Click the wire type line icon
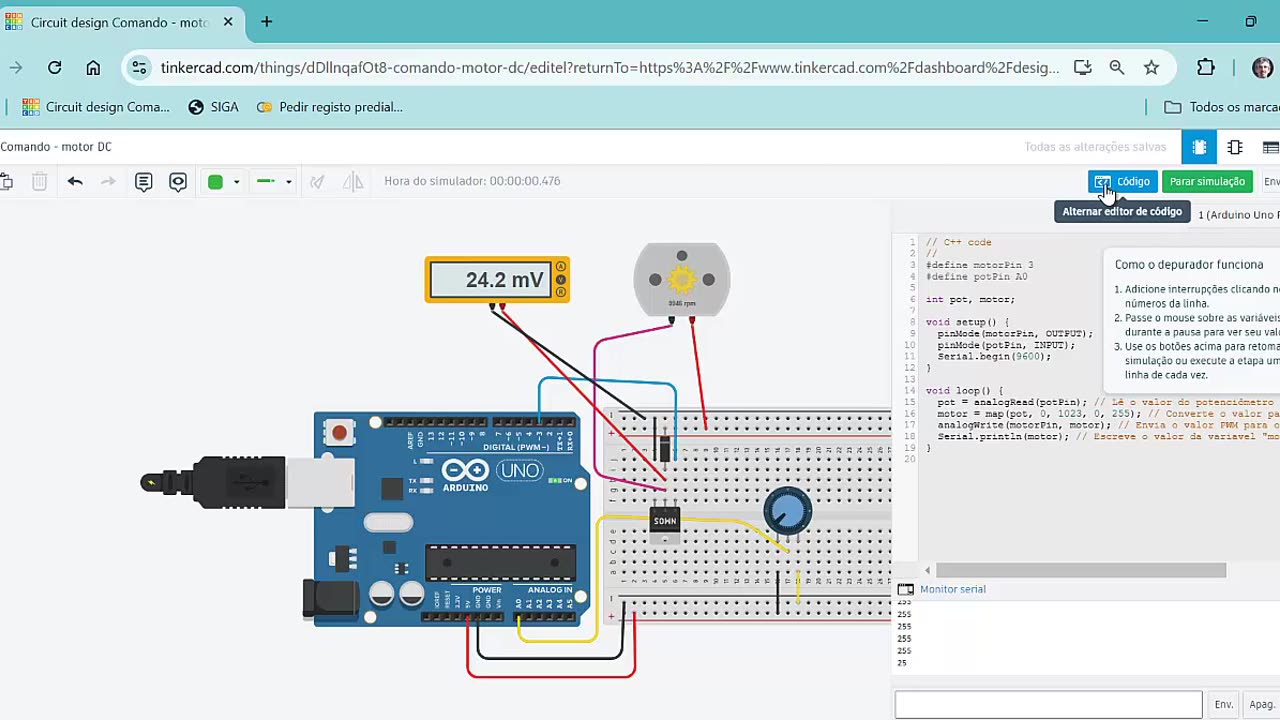Viewport: 1280px width, 720px height. point(265,181)
